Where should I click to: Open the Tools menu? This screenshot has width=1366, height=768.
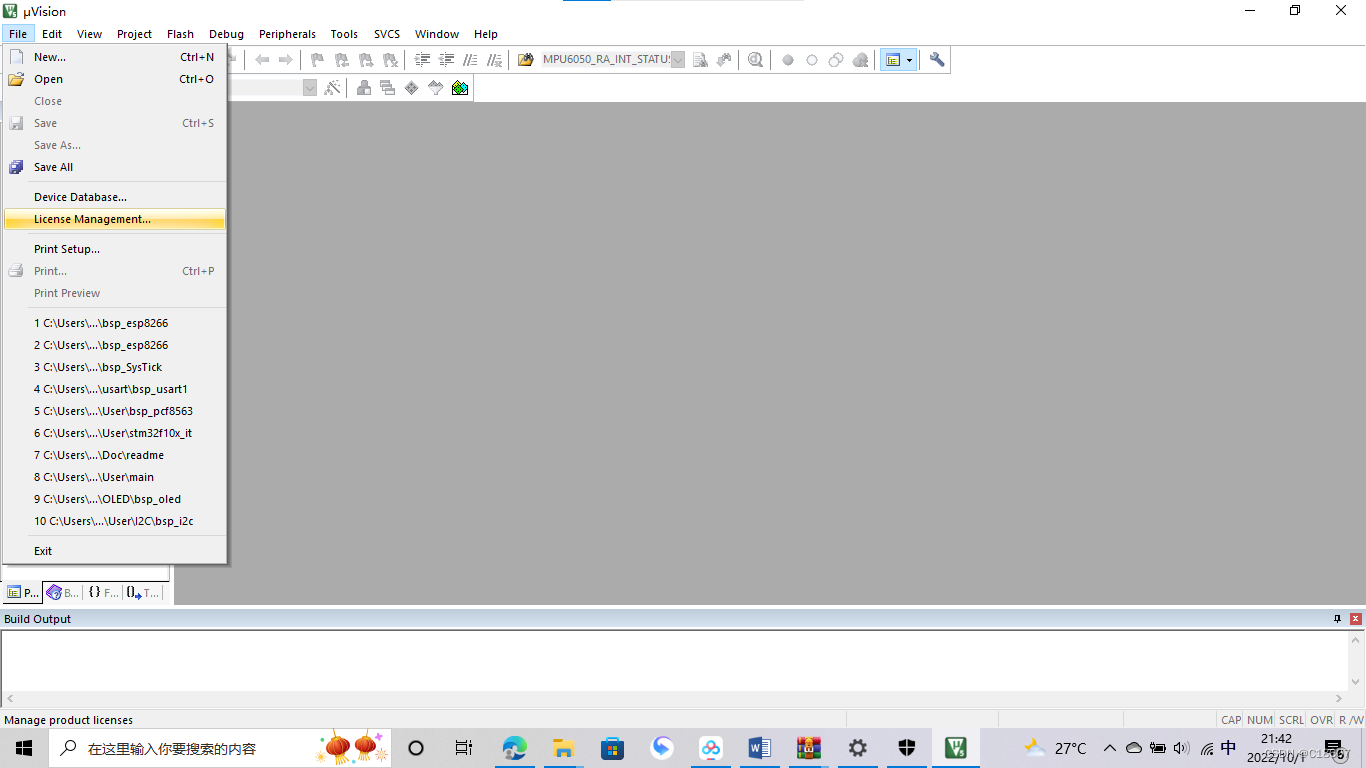pos(344,34)
